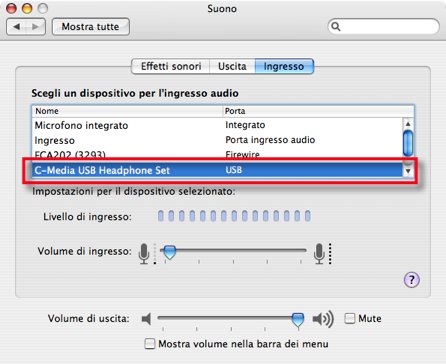This screenshot has height=364, width=446.
Task: Click the device list scroll up arrow
Action: click(408, 124)
